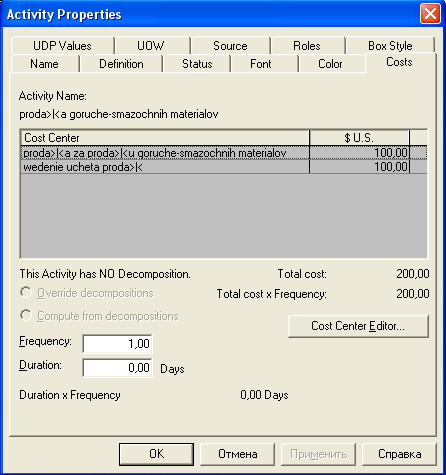
Task: Switch to the Font tab
Action: tap(261, 64)
